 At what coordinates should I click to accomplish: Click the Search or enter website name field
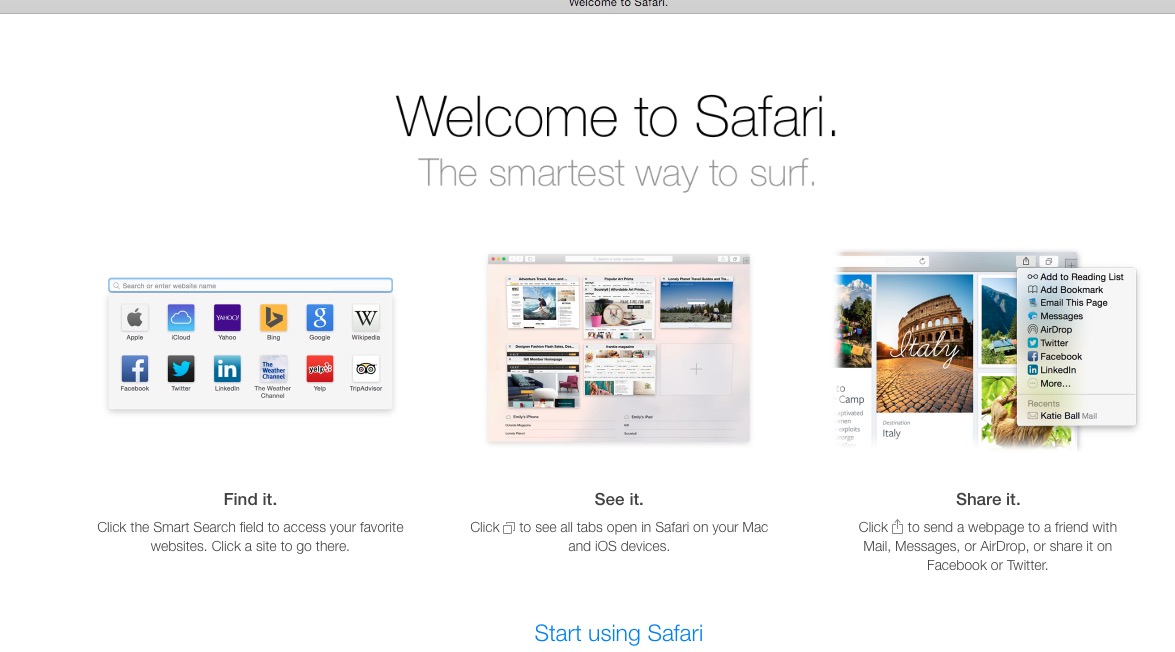[250, 286]
